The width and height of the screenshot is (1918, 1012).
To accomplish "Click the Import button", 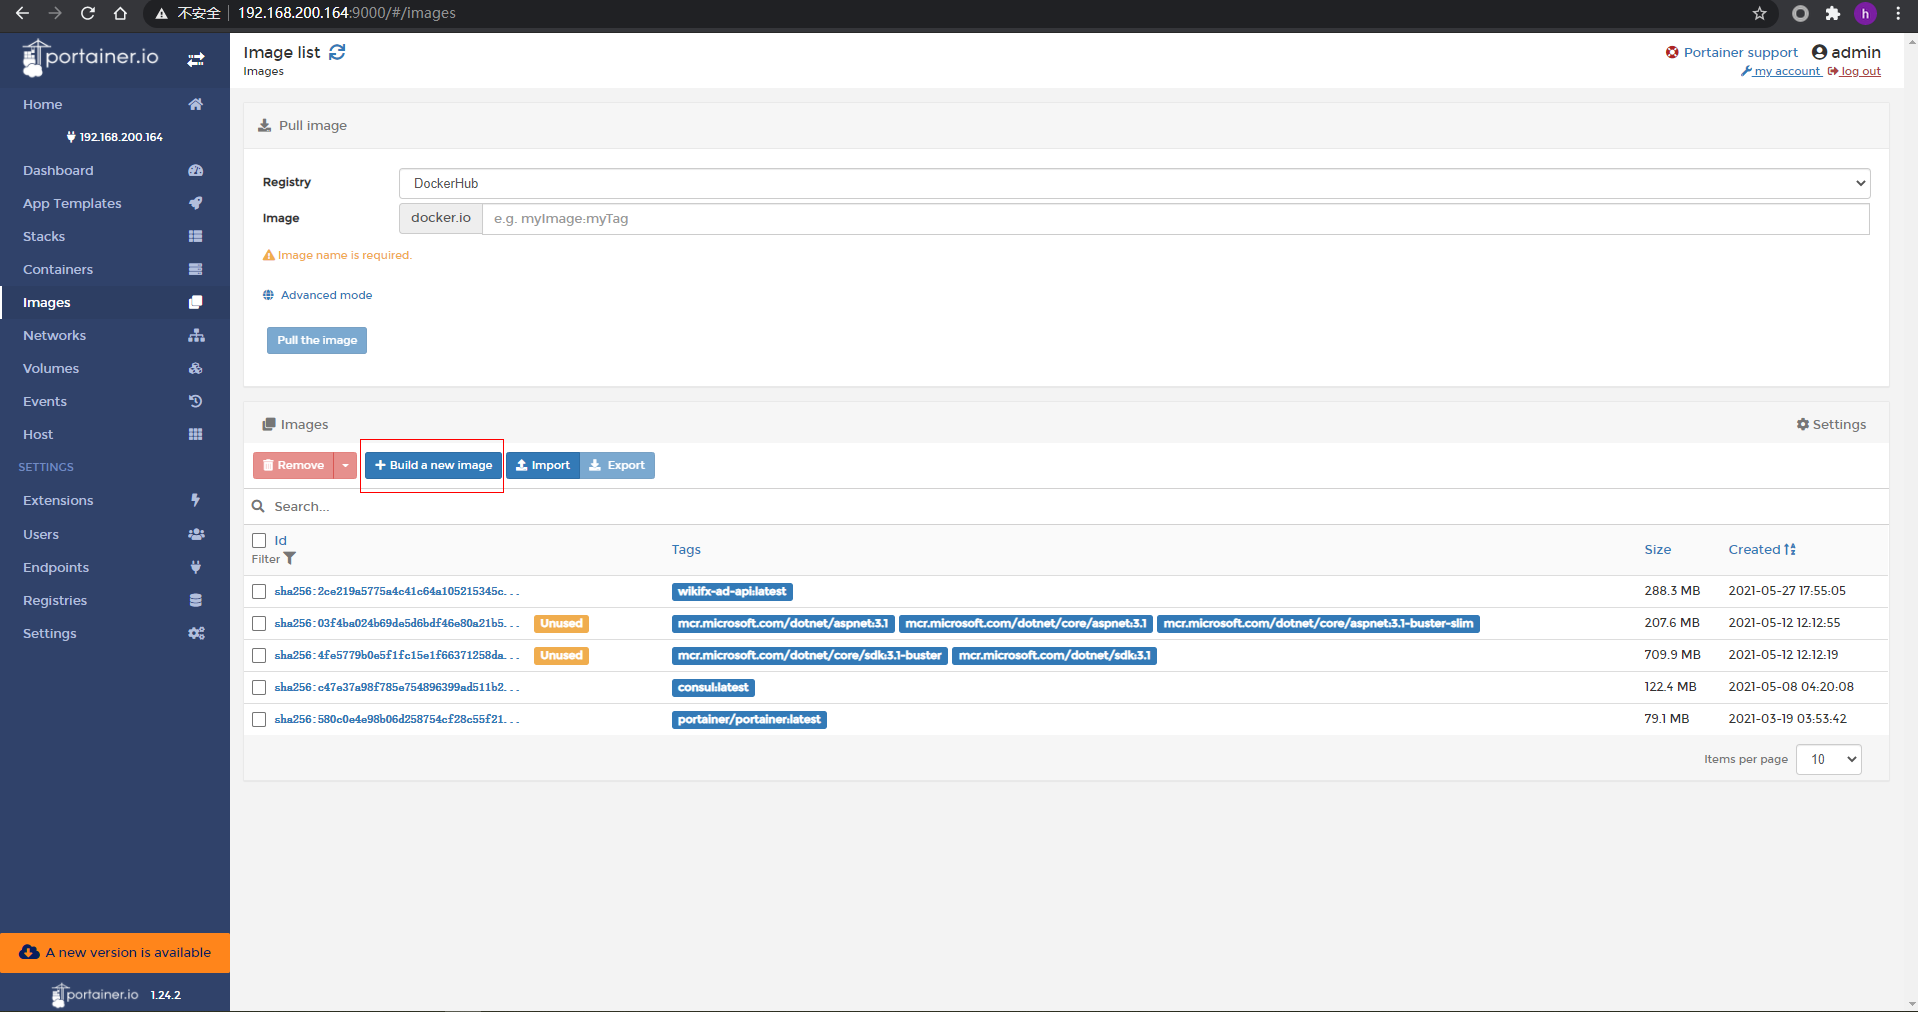I will pyautogui.click(x=543, y=465).
